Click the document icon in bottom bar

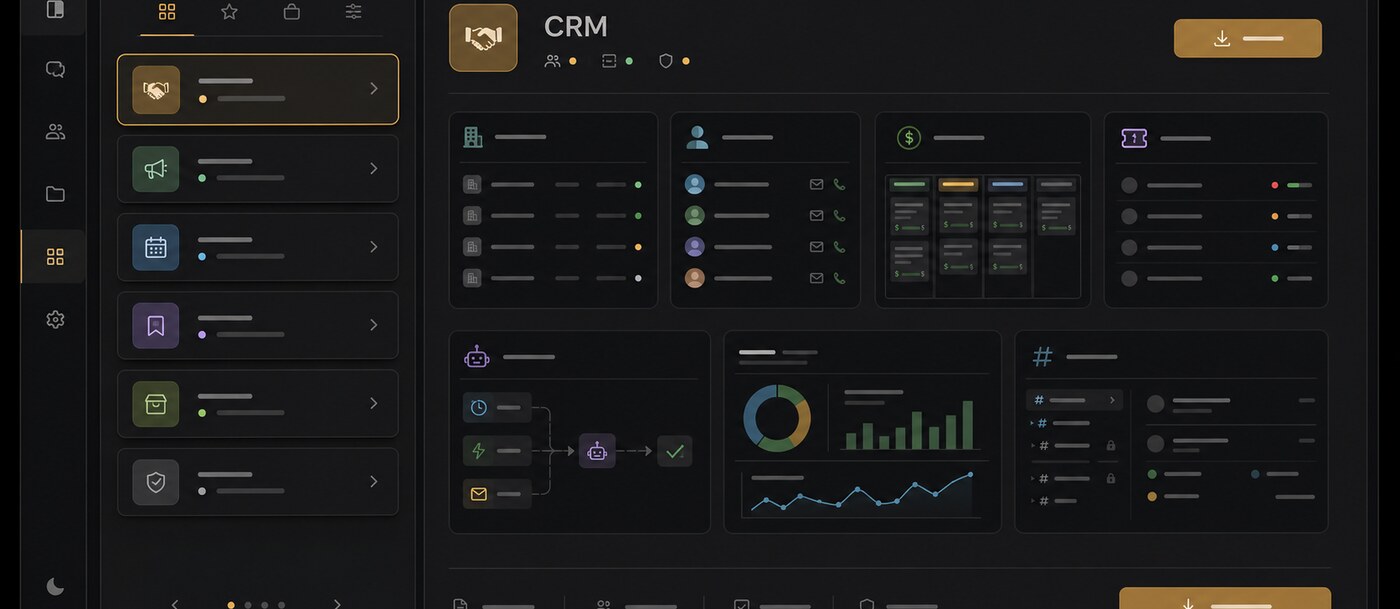coord(460,604)
